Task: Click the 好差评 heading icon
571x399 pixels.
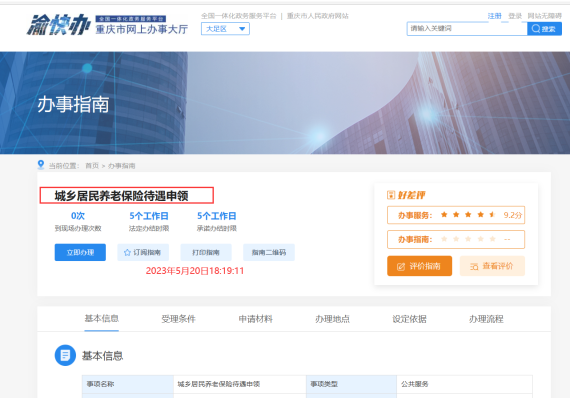Action: point(391,195)
